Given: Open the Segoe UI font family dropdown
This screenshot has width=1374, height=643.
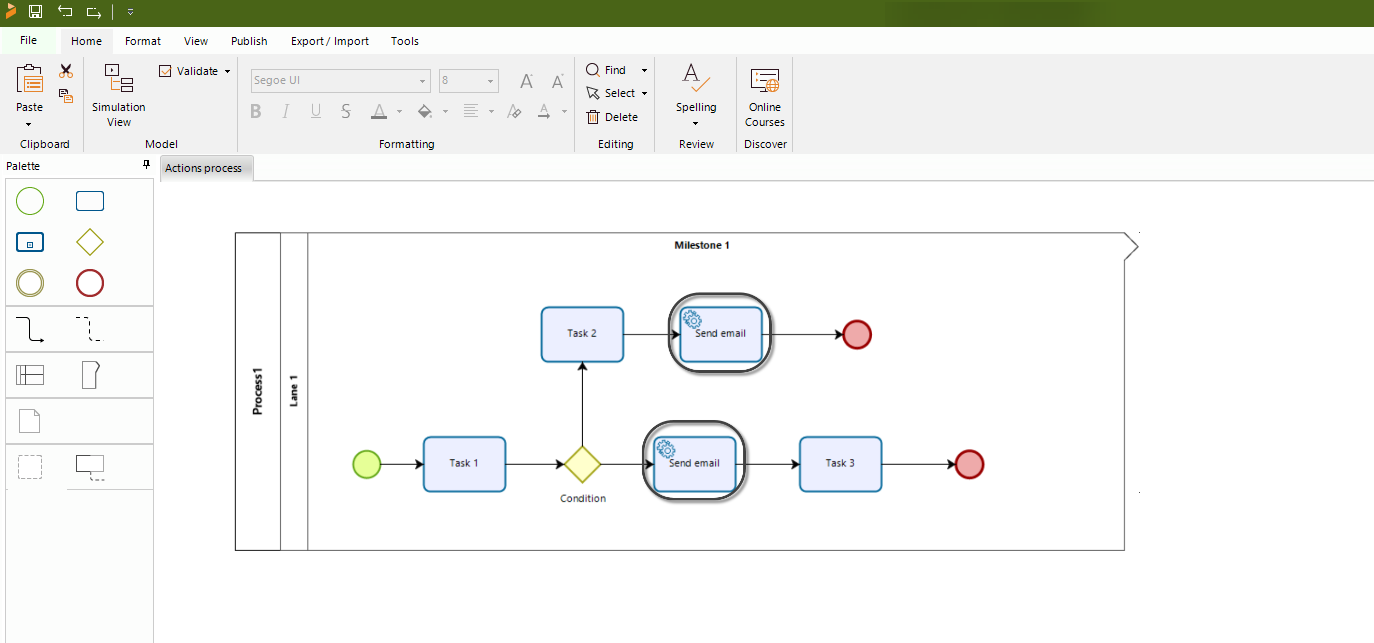Looking at the screenshot, I should [423, 81].
